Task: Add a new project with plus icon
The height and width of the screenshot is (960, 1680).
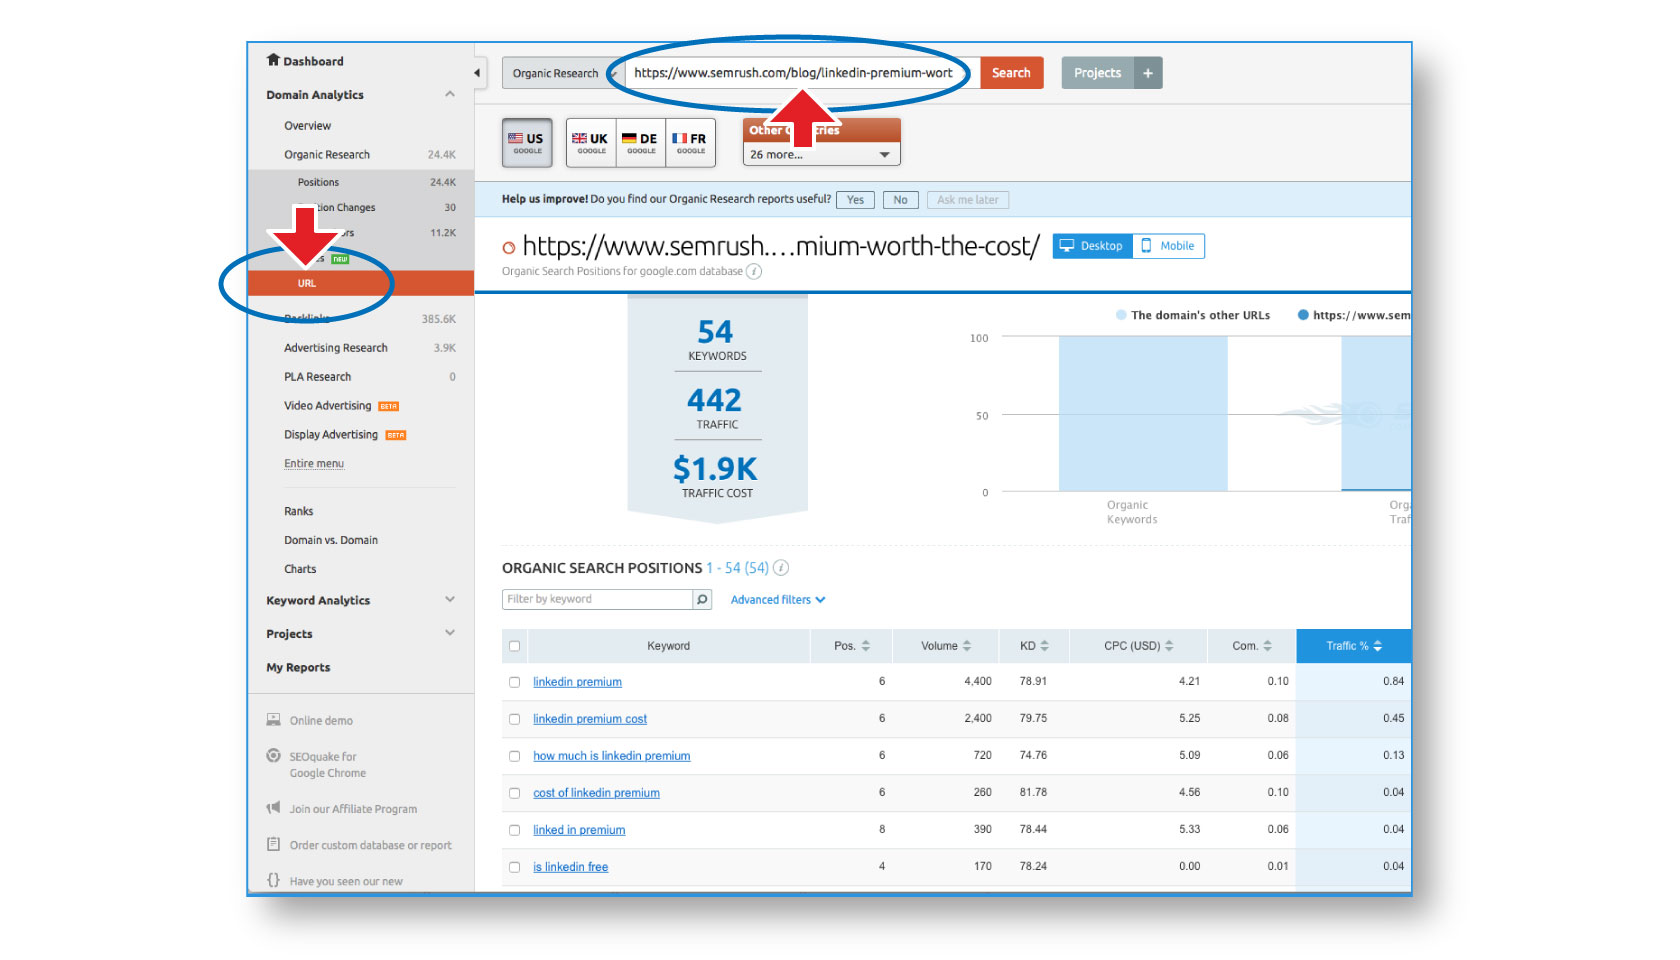Action: pos(1148,73)
